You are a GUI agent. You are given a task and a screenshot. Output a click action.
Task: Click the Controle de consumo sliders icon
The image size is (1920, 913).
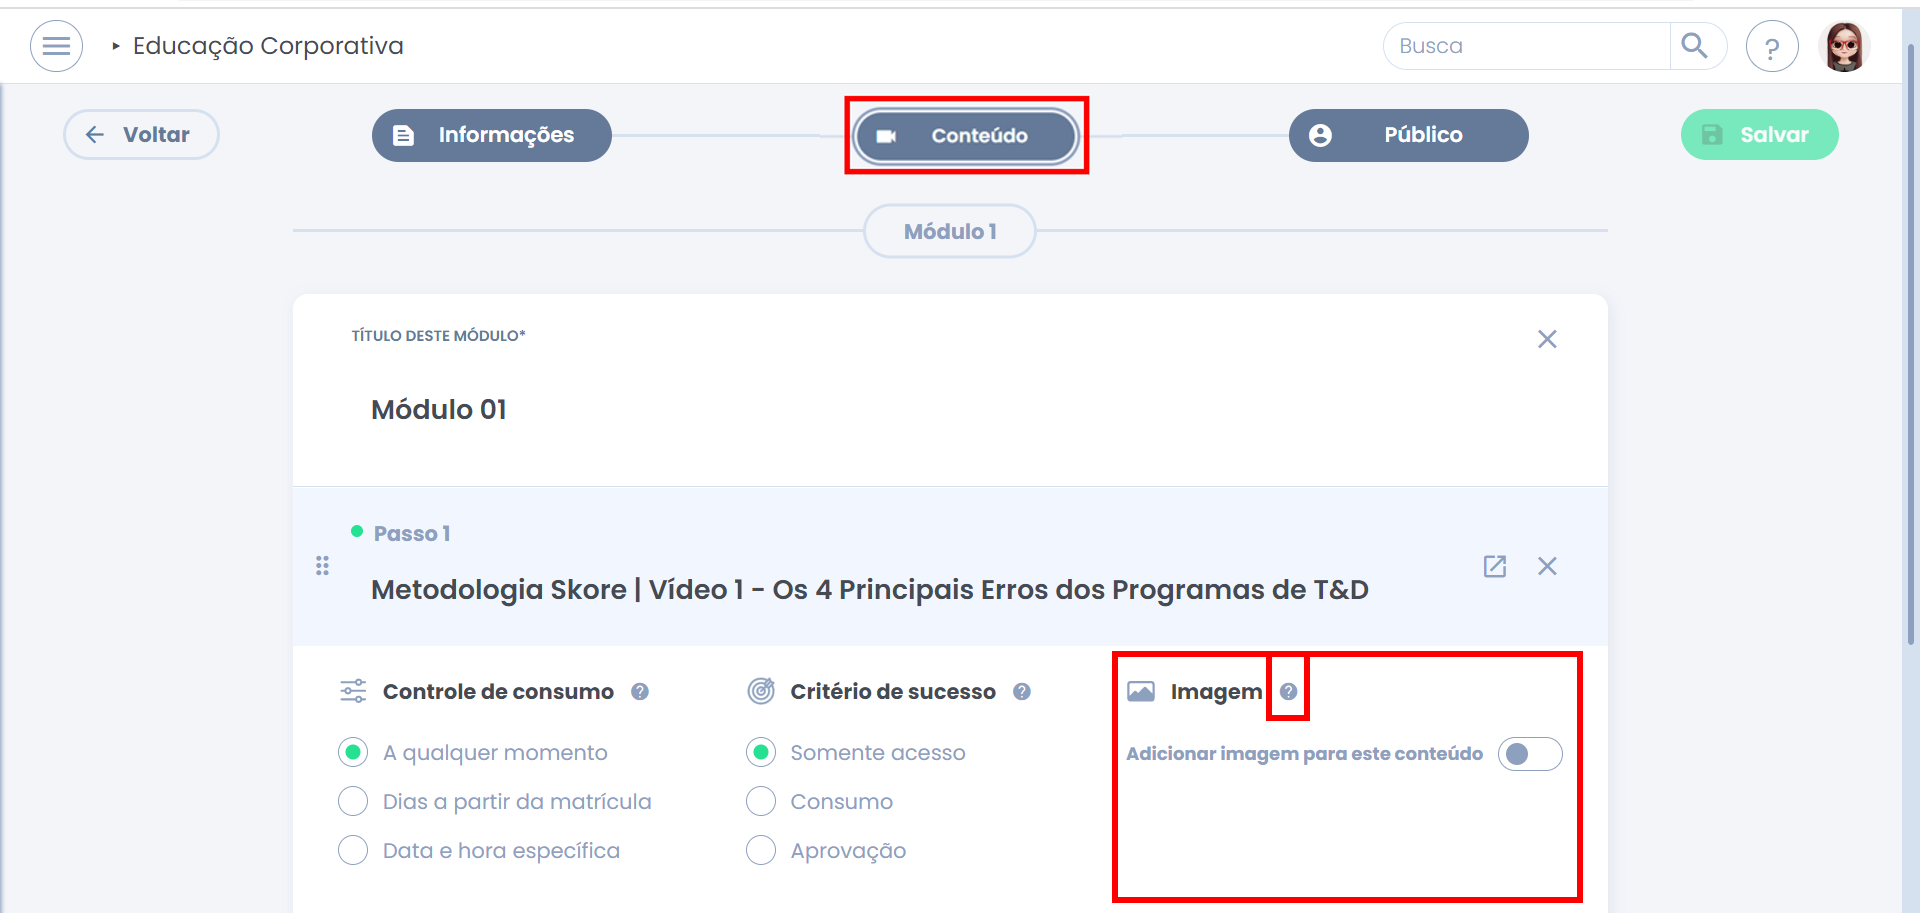pyautogui.click(x=353, y=691)
